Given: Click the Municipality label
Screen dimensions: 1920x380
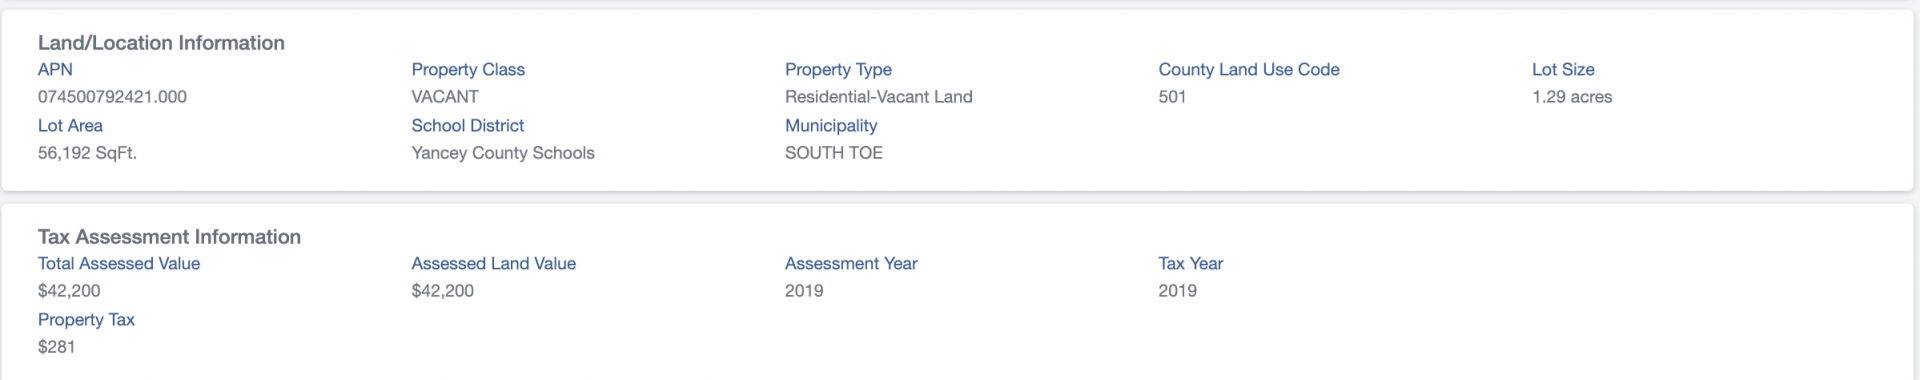Looking at the screenshot, I should pyautogui.click(x=831, y=125).
